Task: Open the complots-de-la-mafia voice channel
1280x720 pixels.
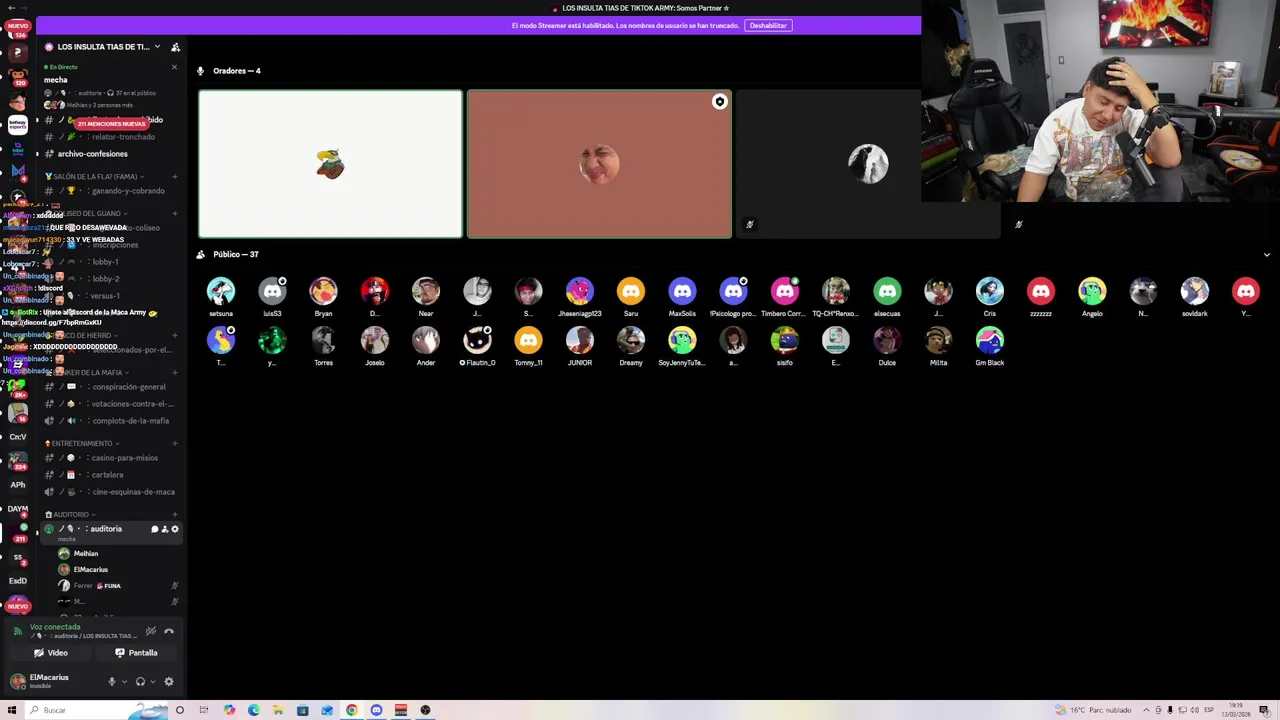Action: (110, 421)
